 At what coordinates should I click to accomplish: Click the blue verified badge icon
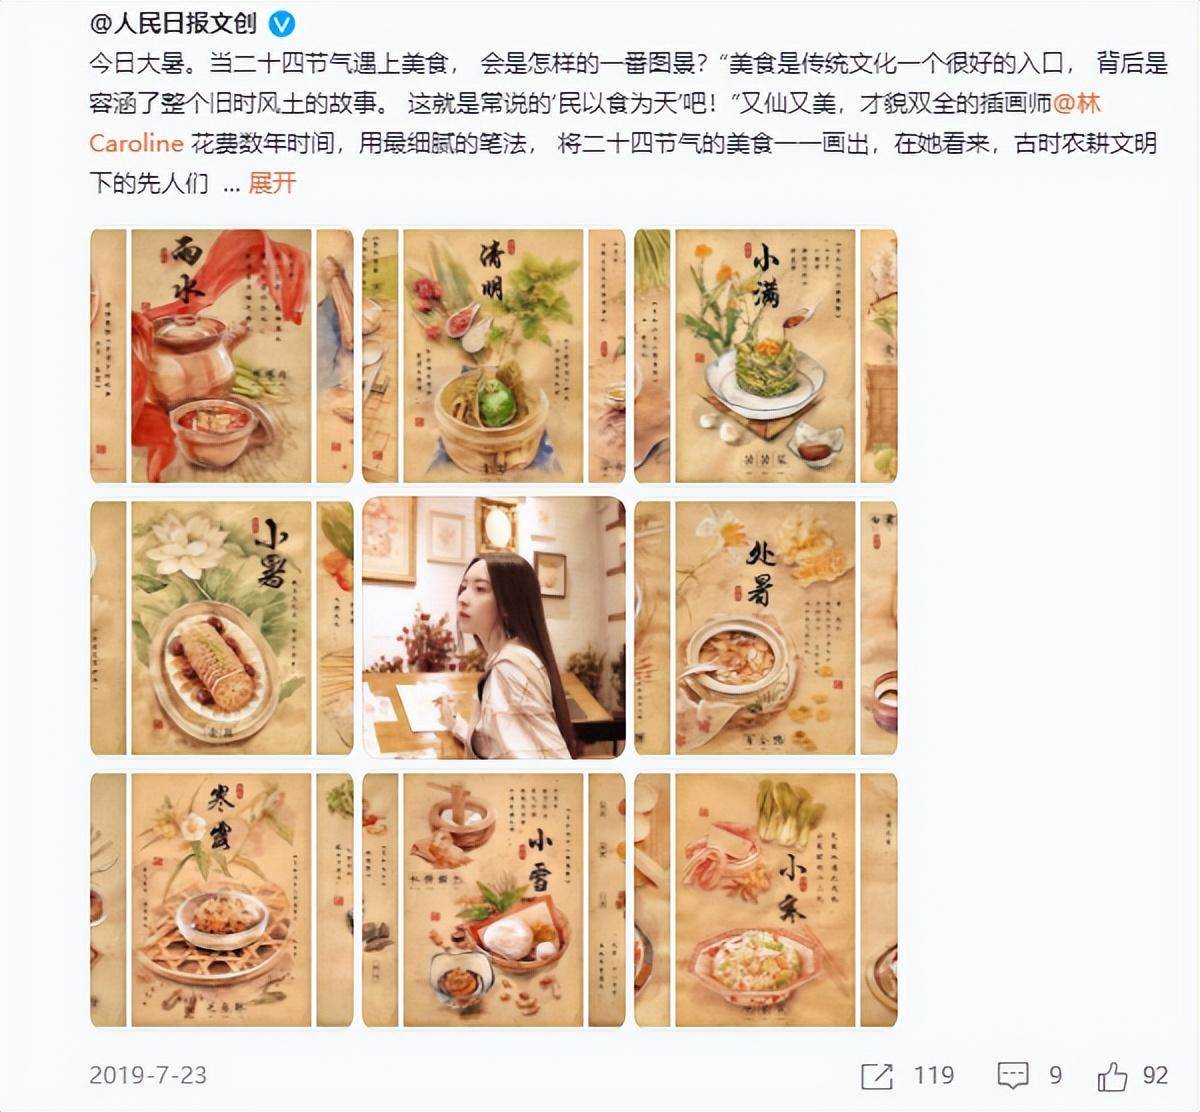pos(282,24)
